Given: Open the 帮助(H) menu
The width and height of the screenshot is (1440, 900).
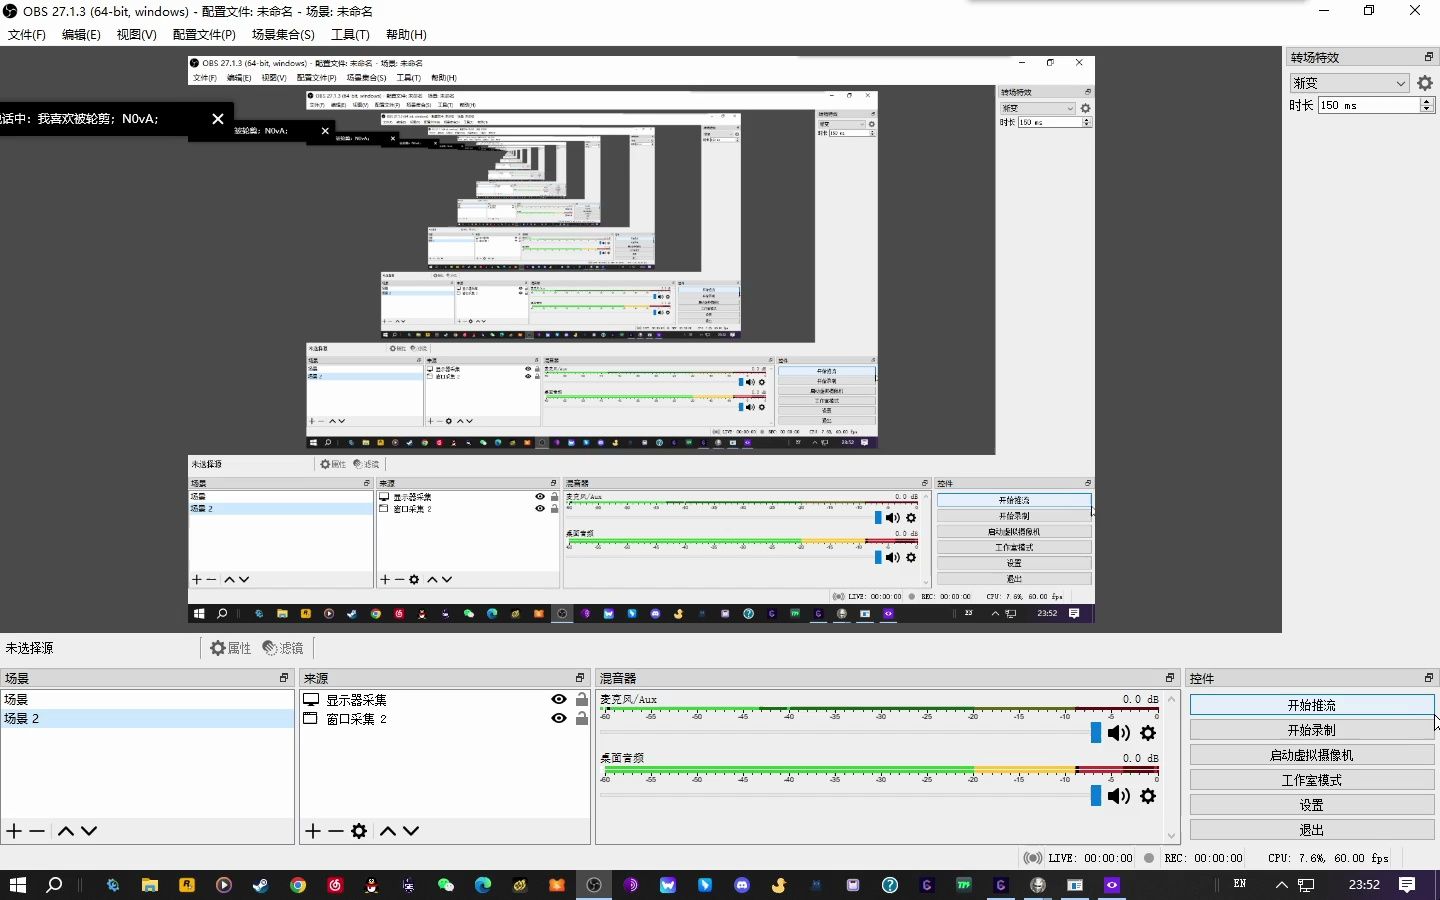Looking at the screenshot, I should (x=406, y=35).
